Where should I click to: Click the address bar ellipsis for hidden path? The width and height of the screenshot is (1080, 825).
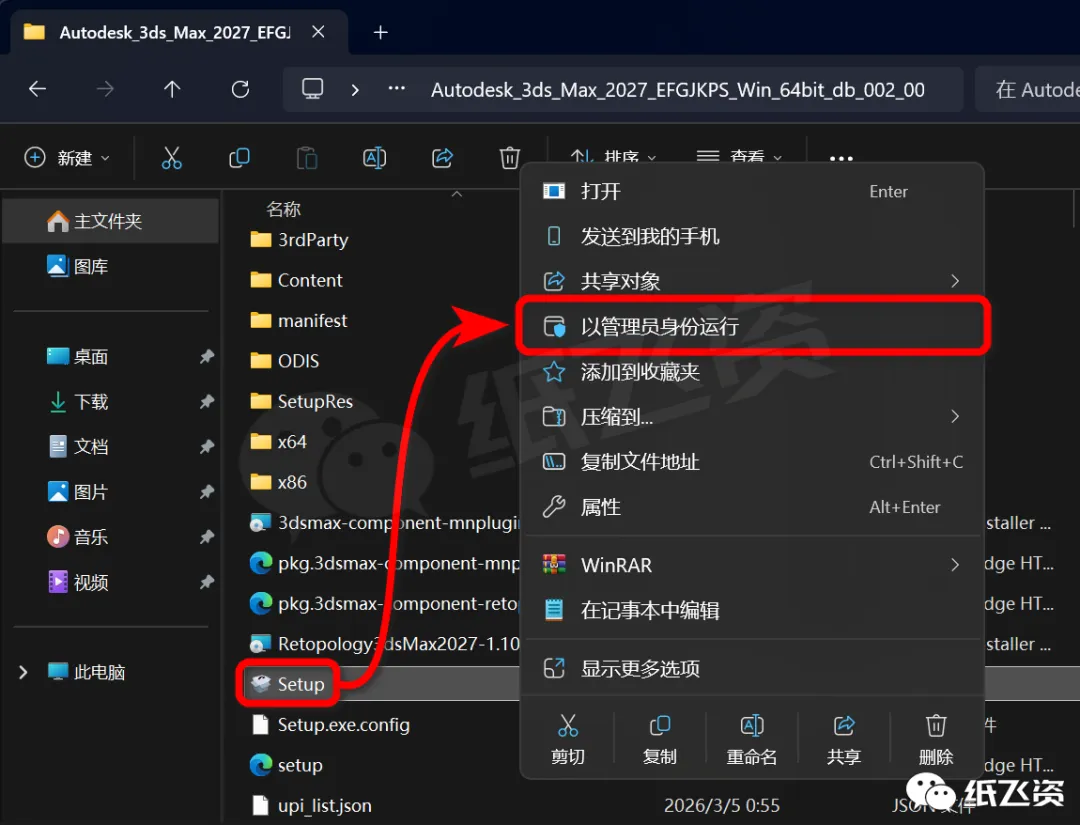coord(397,89)
